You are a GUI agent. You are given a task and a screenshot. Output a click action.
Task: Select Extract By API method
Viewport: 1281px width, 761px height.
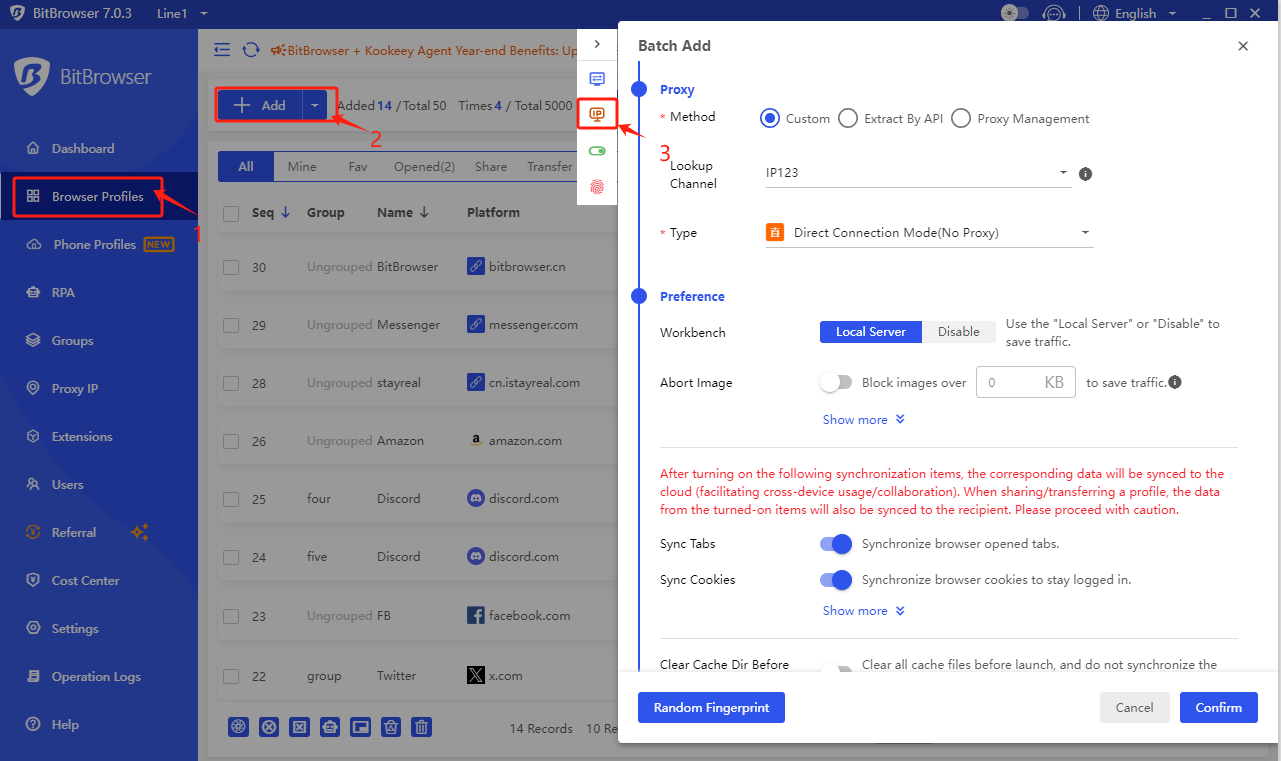click(847, 118)
